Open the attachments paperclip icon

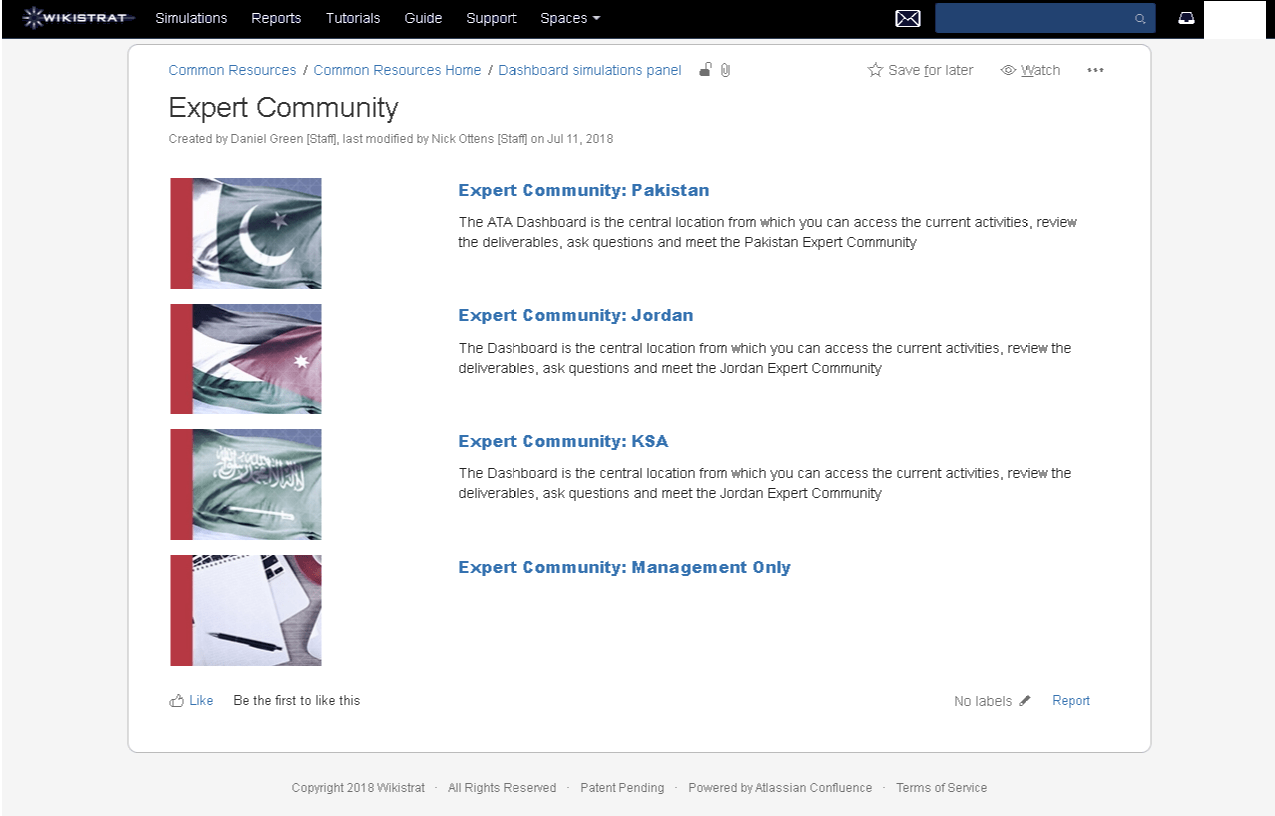(x=725, y=70)
